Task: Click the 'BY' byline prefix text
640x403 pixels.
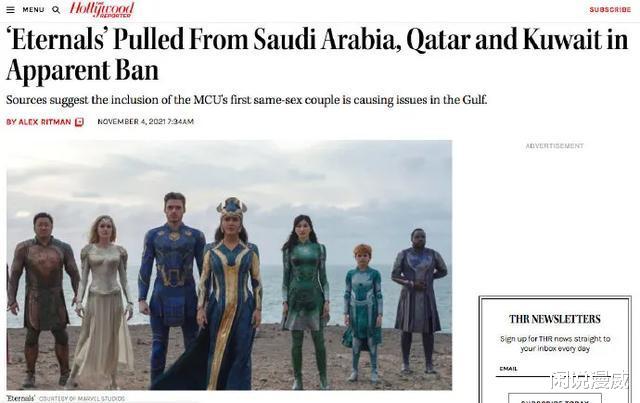Action: click(11, 122)
